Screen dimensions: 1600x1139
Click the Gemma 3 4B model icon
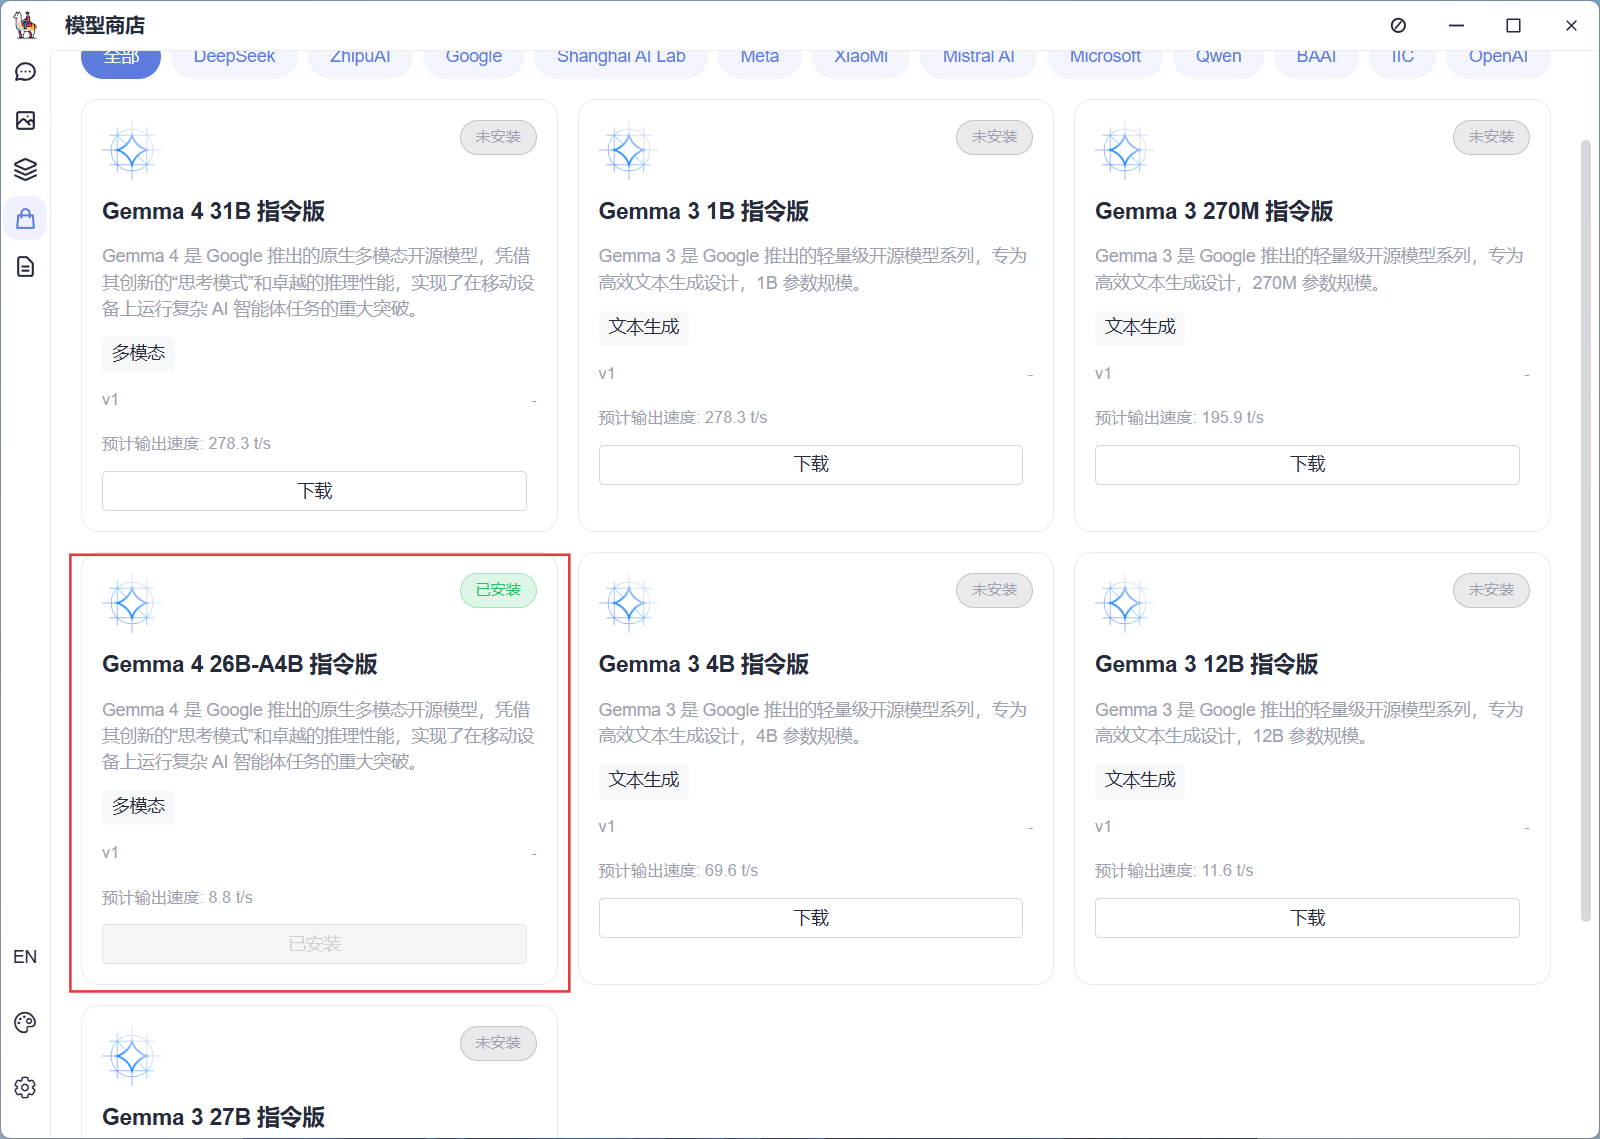(x=628, y=604)
